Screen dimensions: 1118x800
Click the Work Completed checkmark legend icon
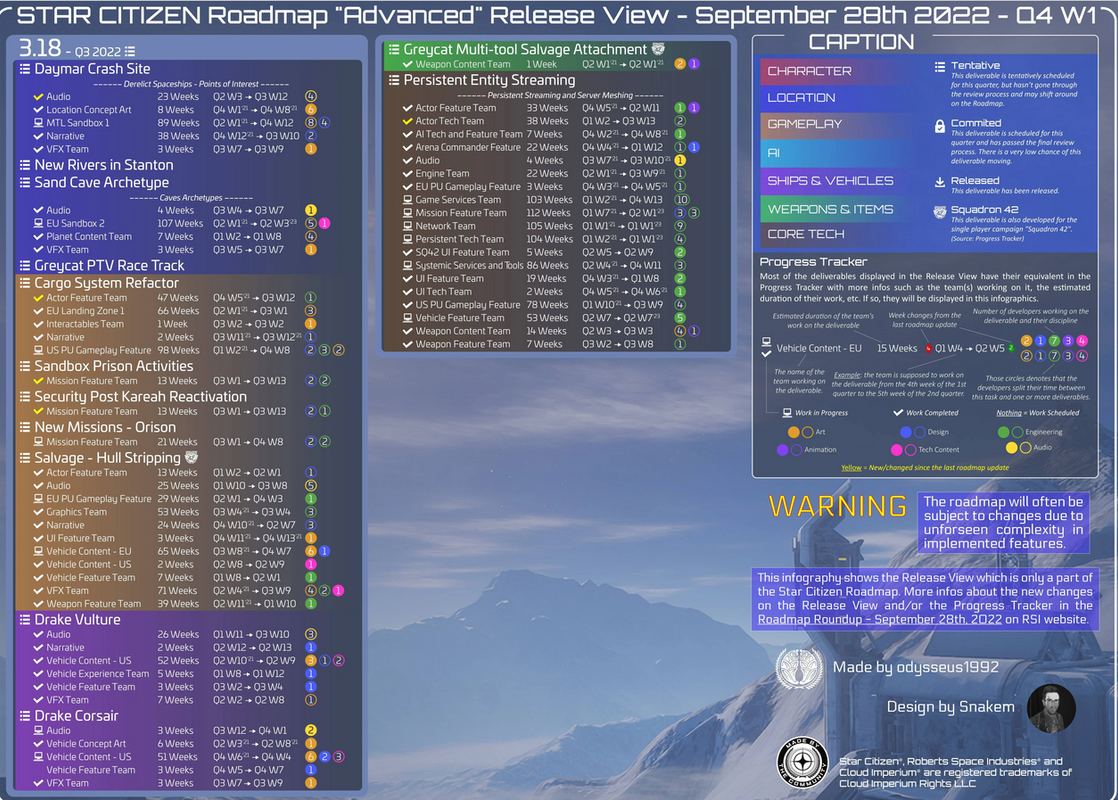click(x=898, y=413)
